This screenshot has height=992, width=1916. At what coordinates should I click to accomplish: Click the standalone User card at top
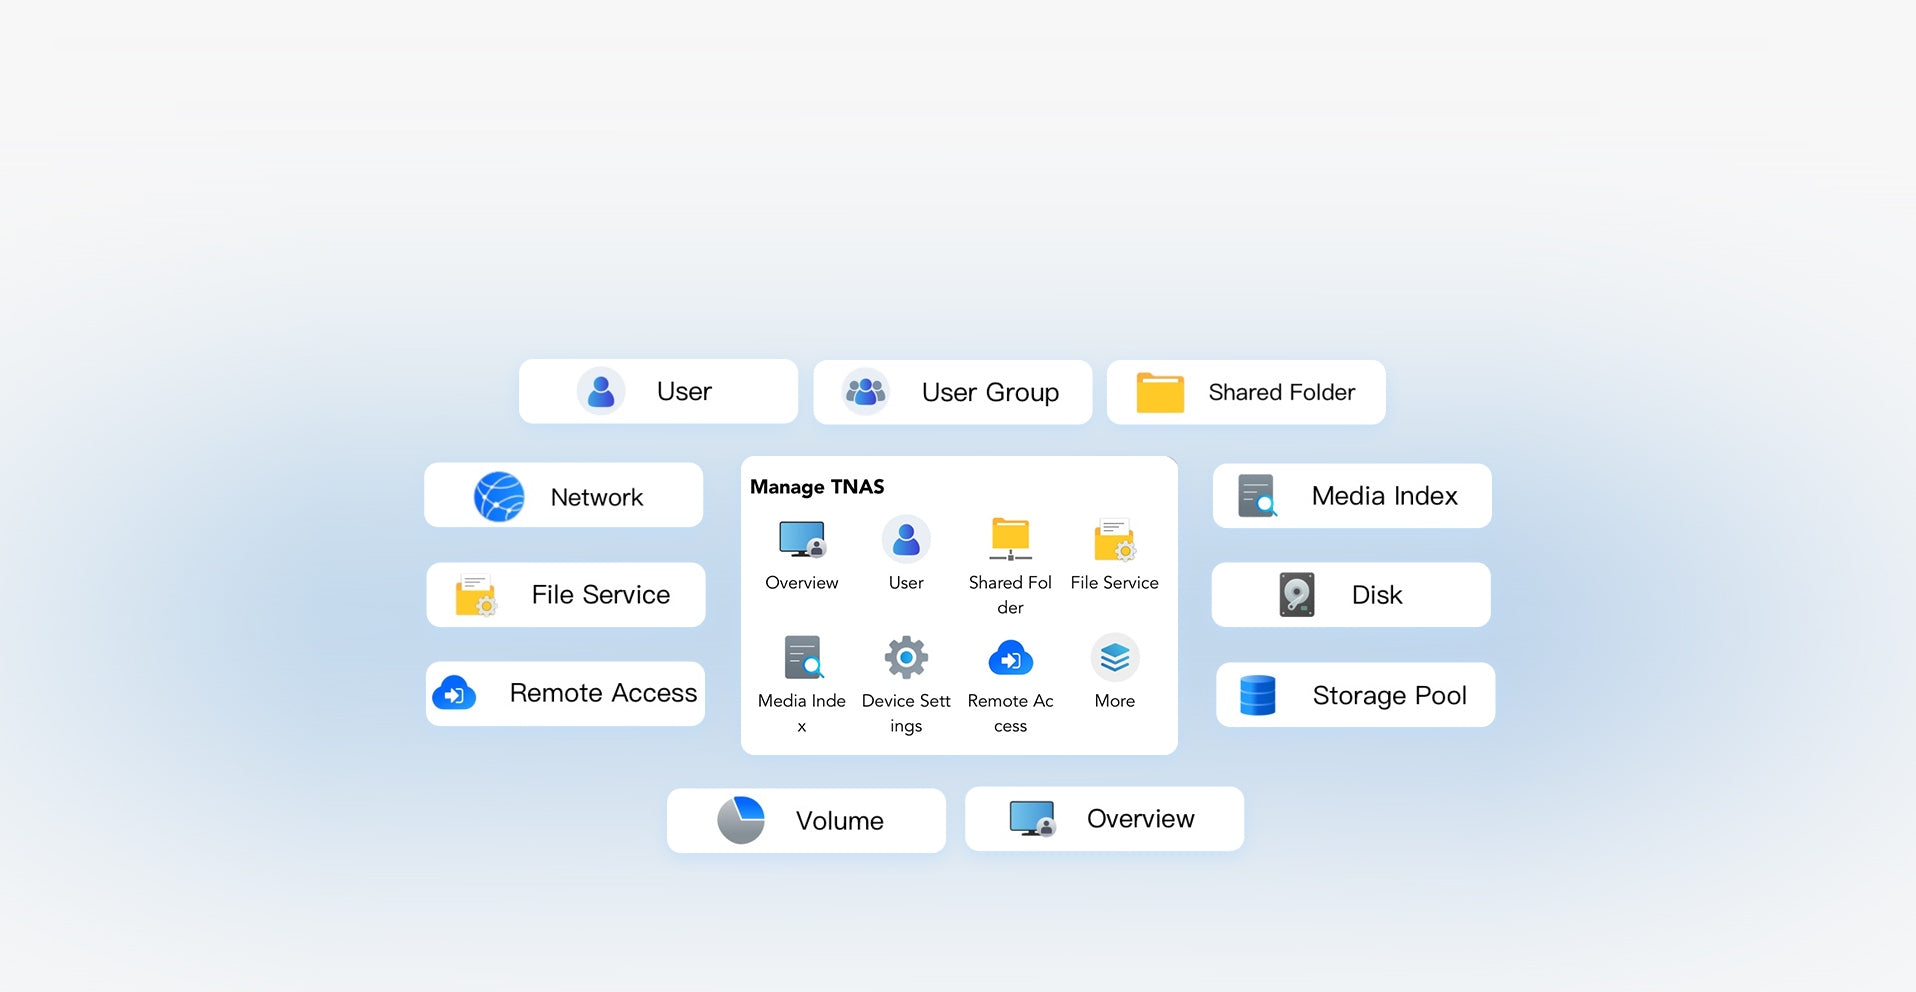[658, 391]
